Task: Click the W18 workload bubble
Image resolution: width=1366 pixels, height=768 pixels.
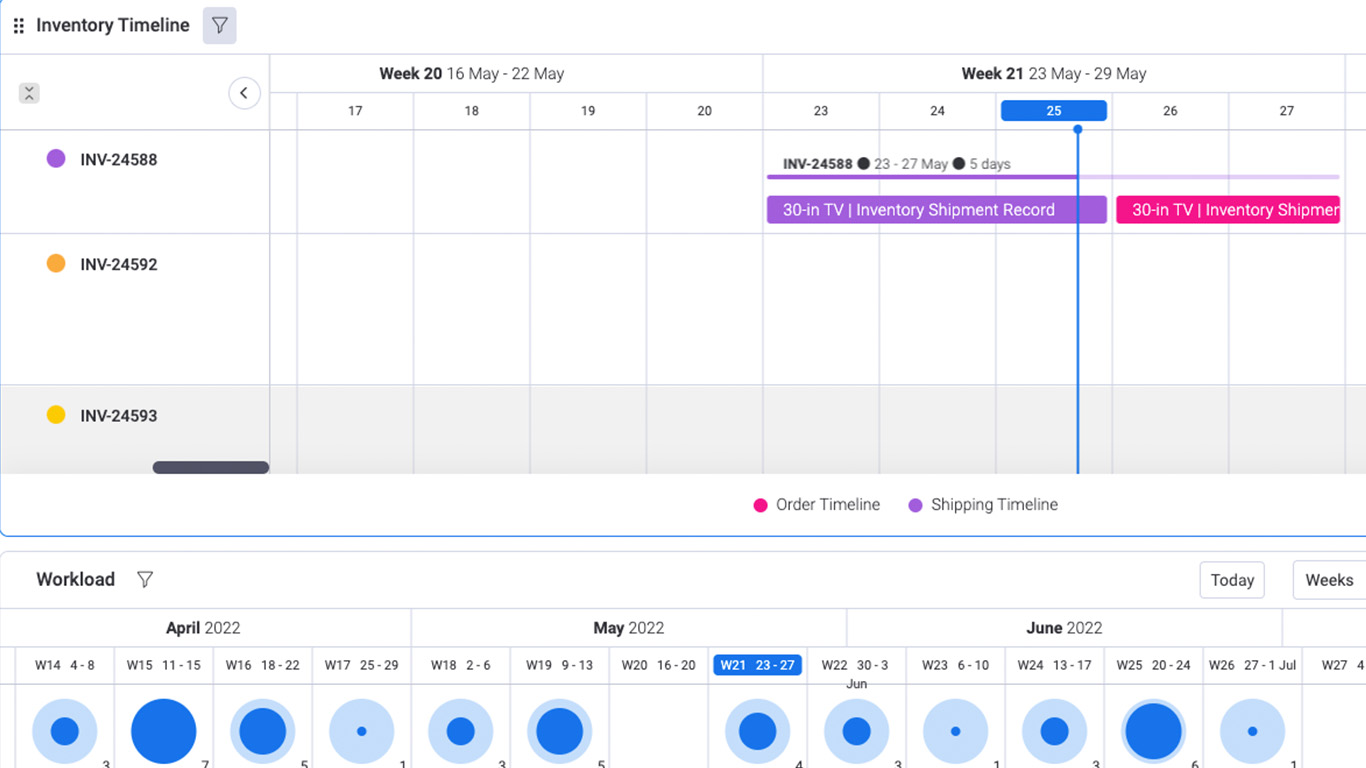Action: (461, 731)
